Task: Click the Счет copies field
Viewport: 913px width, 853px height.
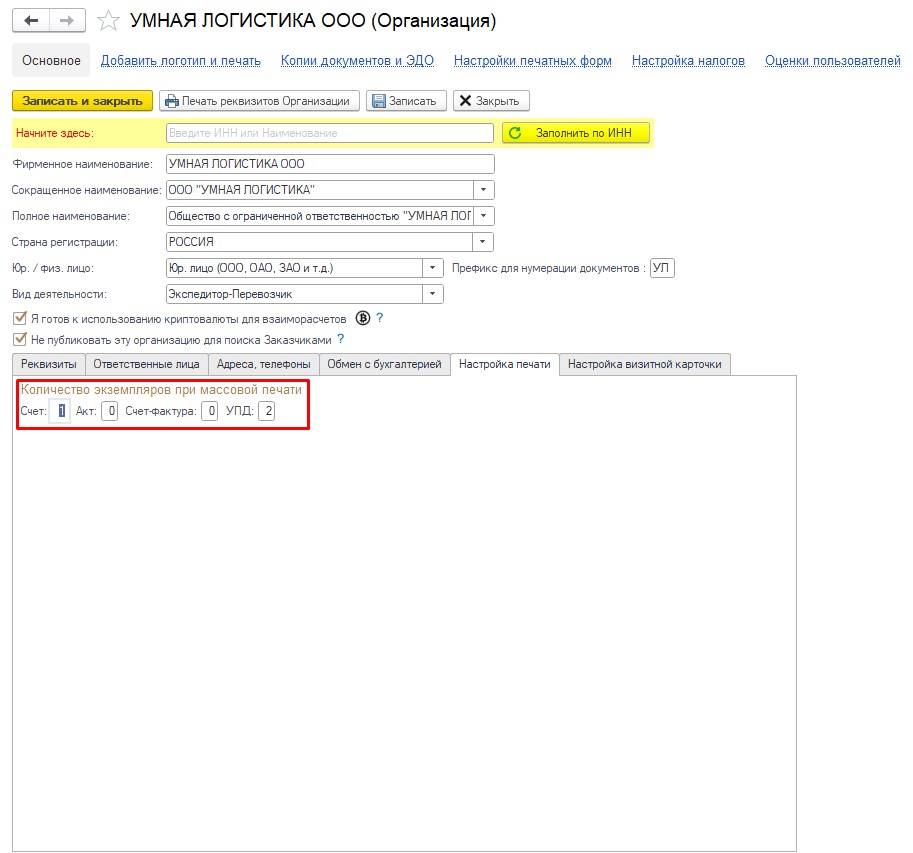Action: (x=60, y=411)
